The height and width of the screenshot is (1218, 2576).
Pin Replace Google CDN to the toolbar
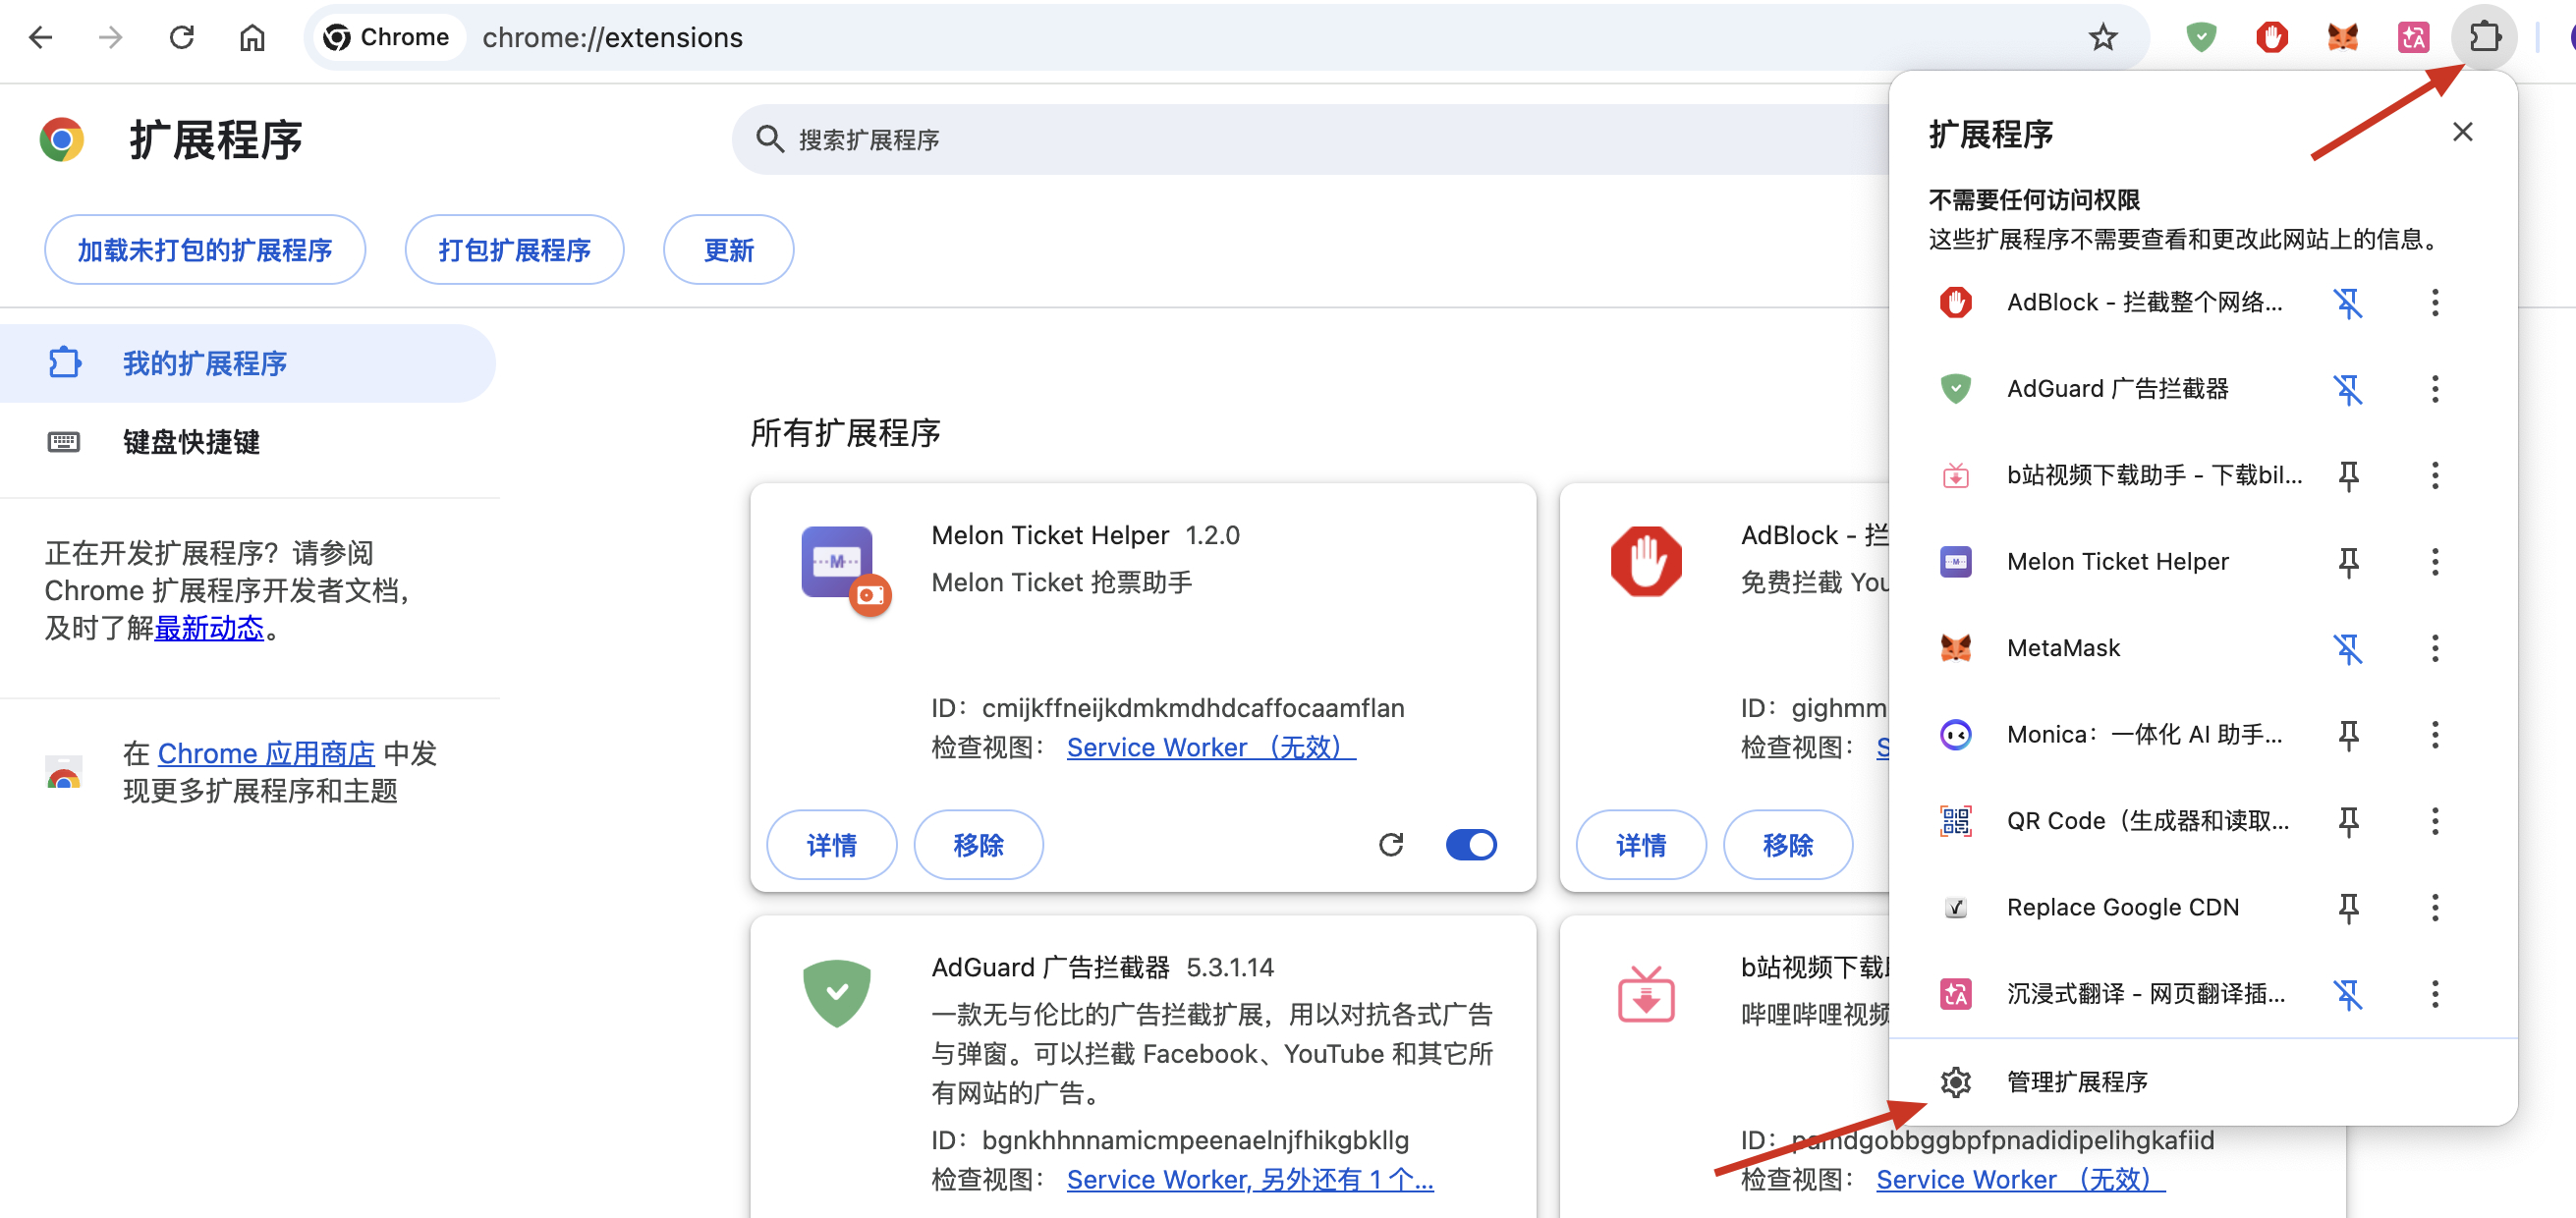pyautogui.click(x=2348, y=907)
